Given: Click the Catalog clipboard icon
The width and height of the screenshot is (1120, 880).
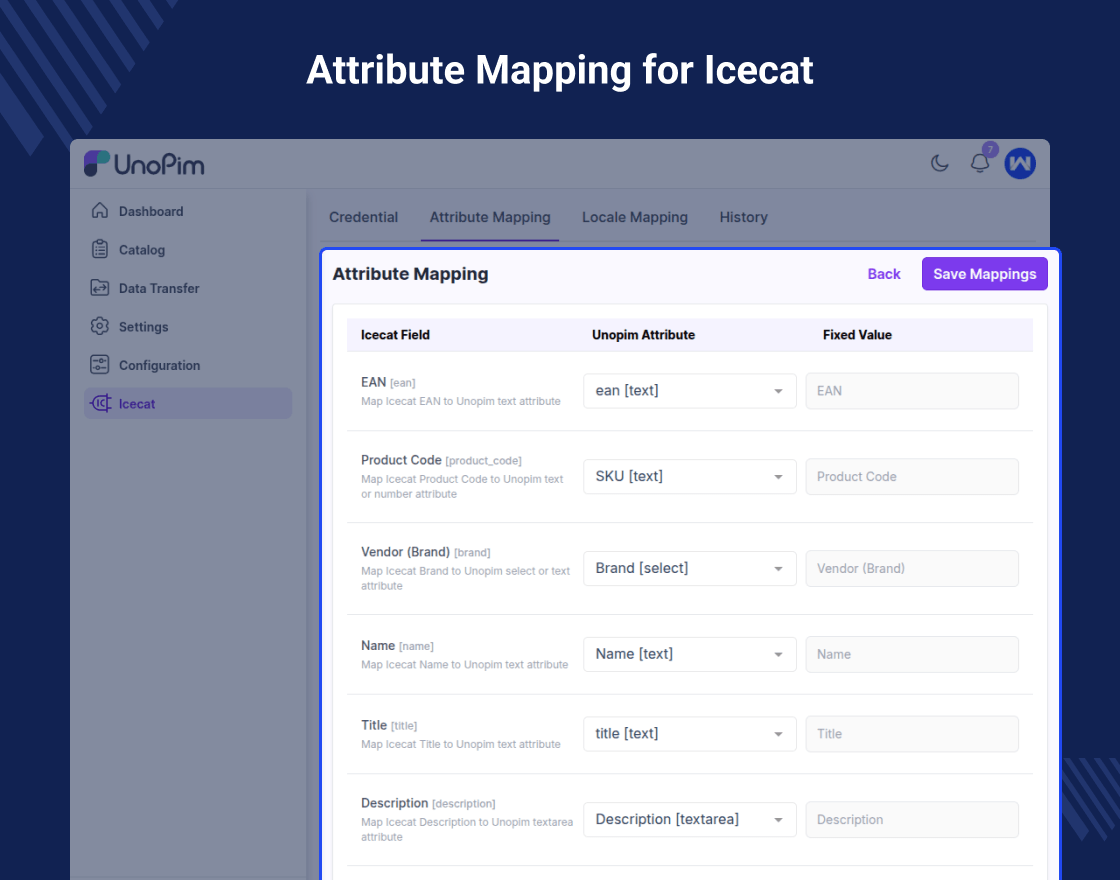Looking at the screenshot, I should coord(100,249).
